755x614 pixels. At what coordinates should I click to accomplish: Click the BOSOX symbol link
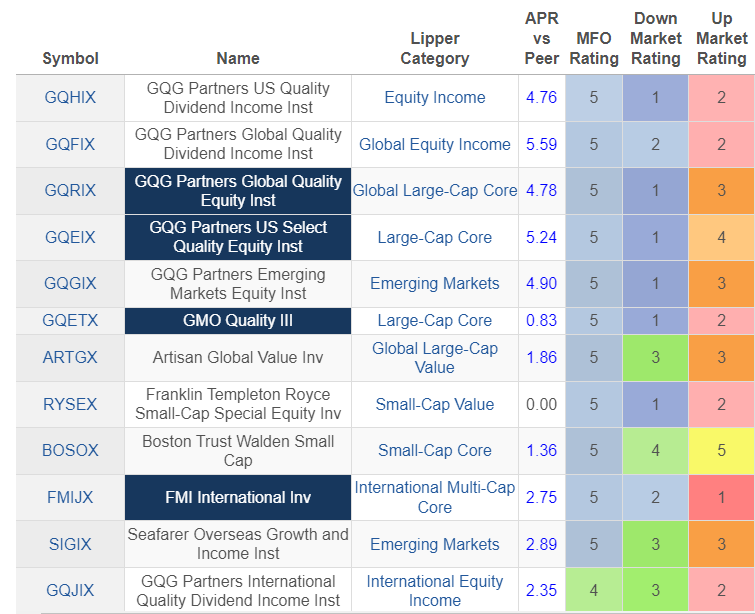[70, 450]
